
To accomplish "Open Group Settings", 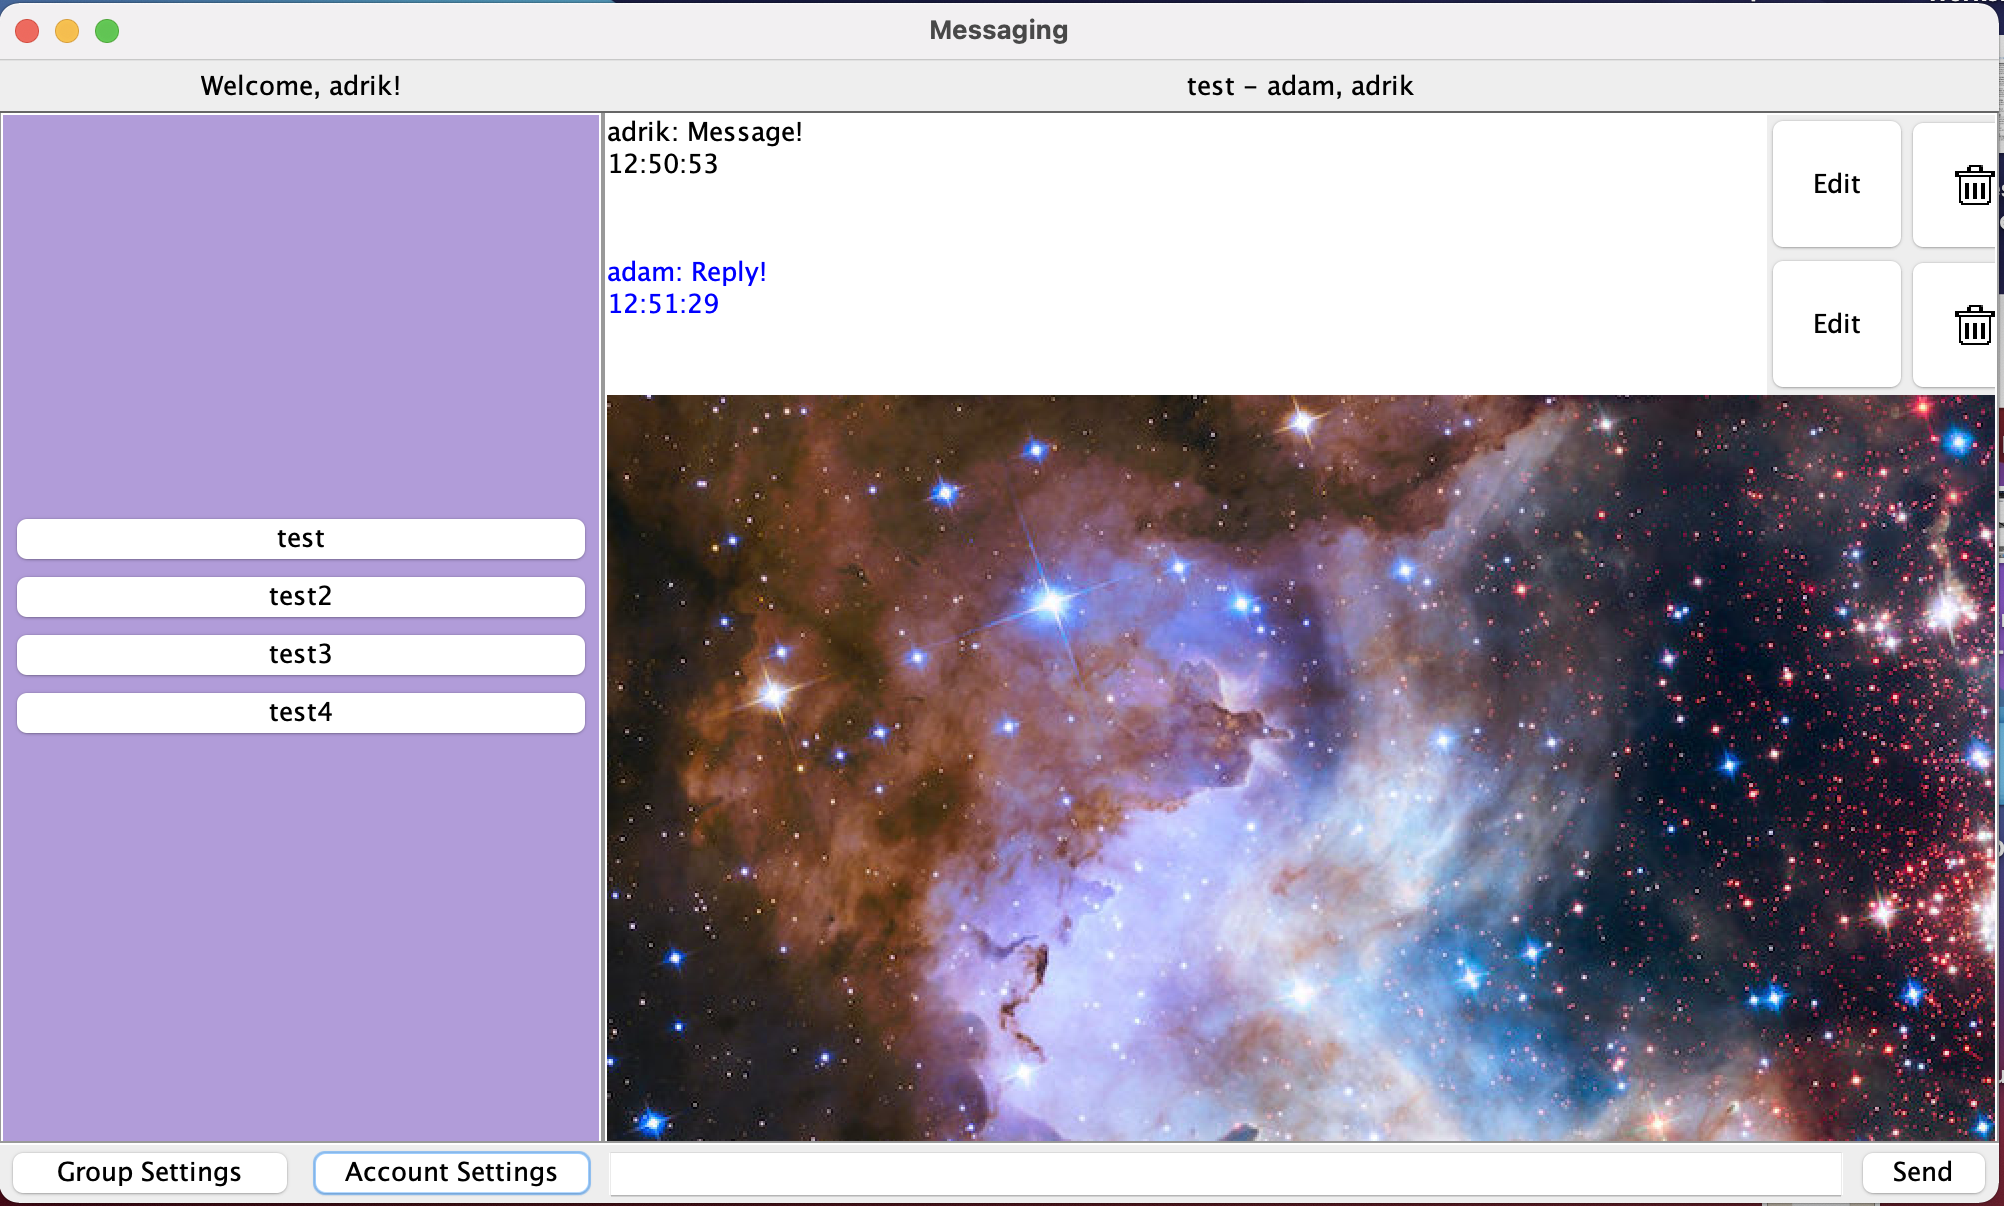I will pos(149,1172).
